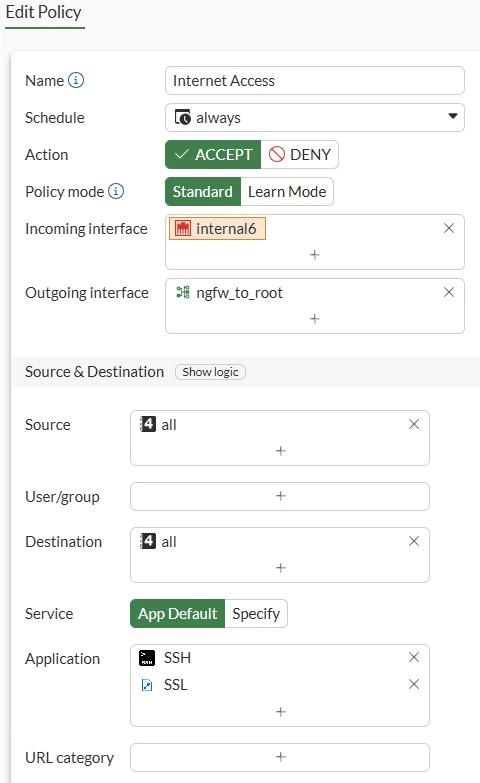Click the URL category label
This screenshot has width=480, height=783.
(x=69, y=758)
